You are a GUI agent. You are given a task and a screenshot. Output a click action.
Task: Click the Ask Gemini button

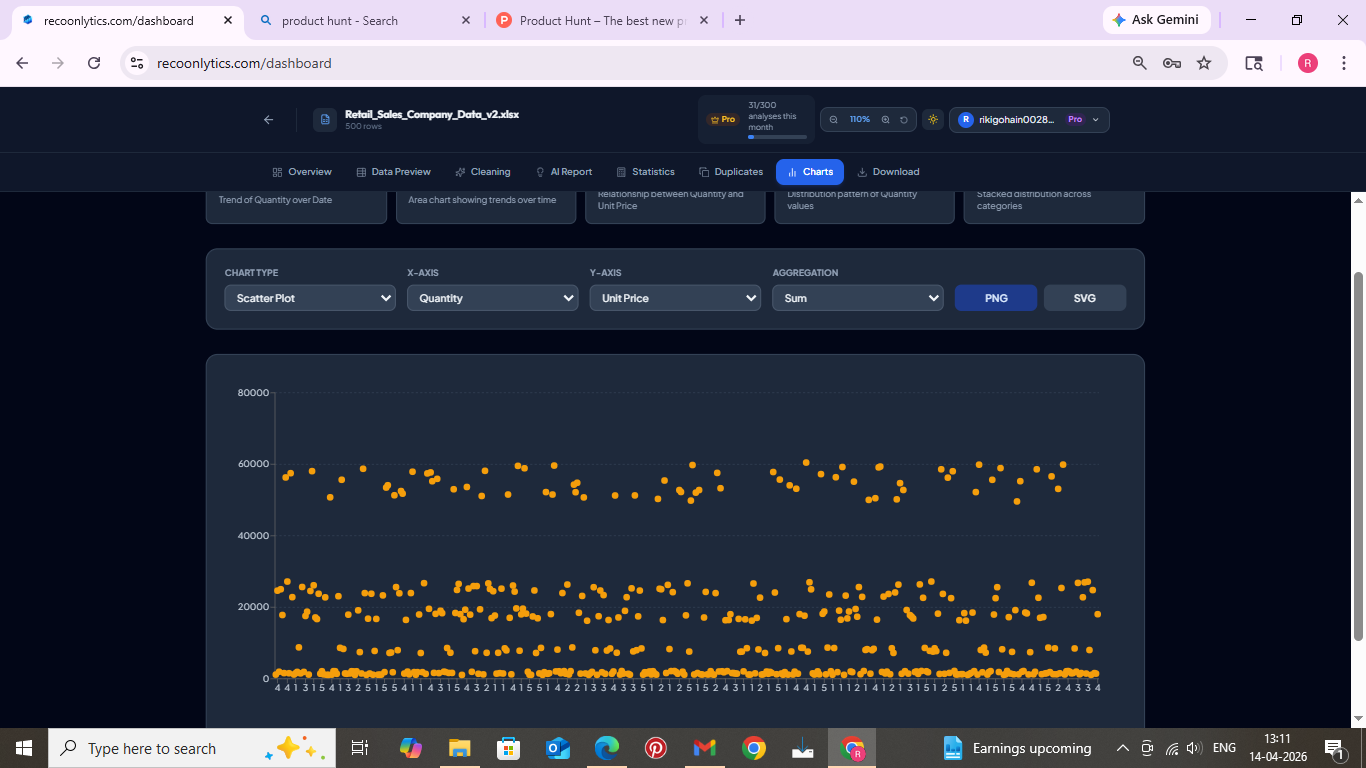tap(1156, 20)
